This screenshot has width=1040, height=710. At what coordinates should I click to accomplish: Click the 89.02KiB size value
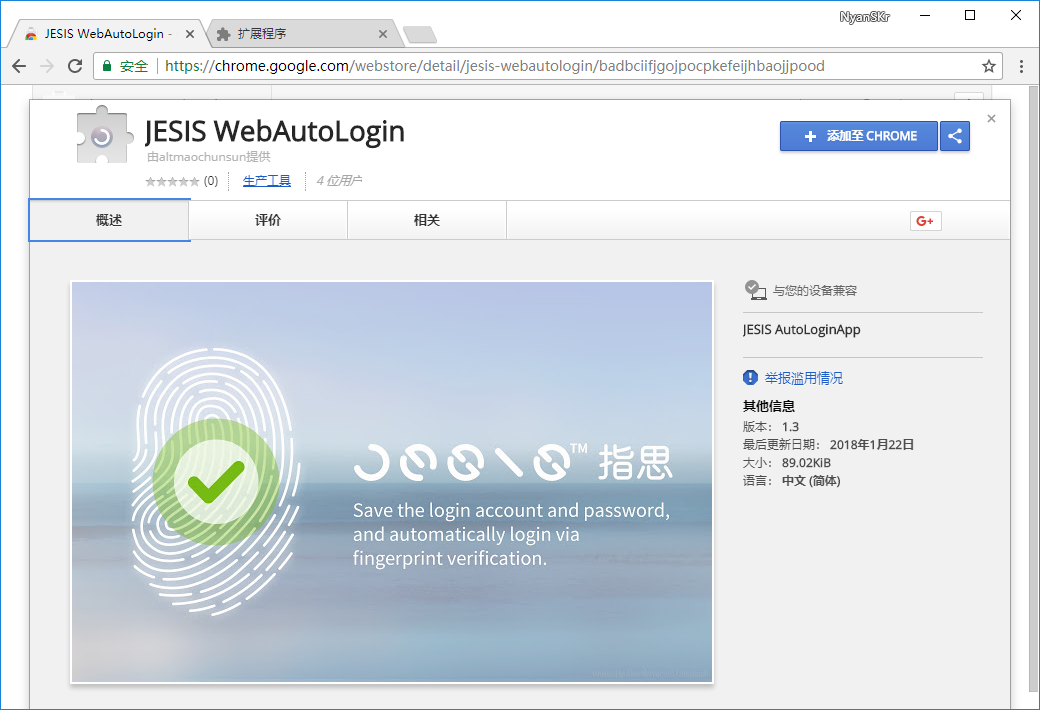[806, 462]
